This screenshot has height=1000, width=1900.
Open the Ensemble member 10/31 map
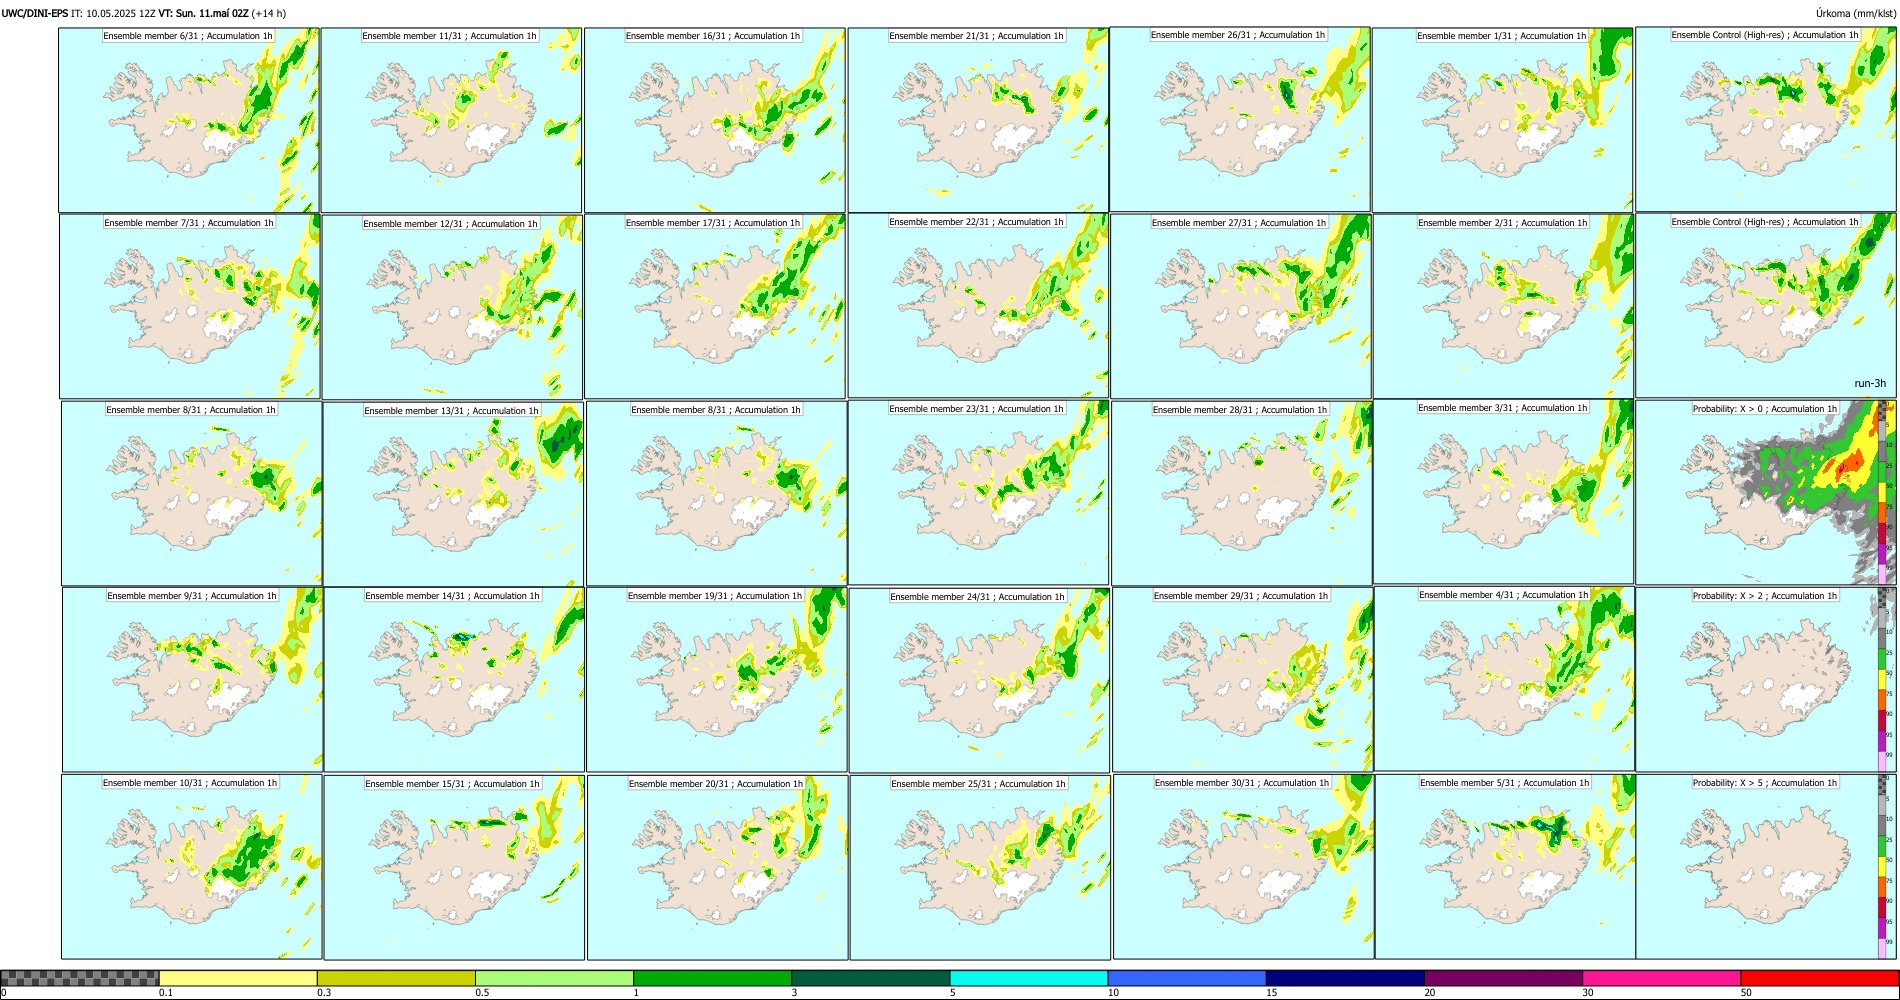tap(192, 866)
